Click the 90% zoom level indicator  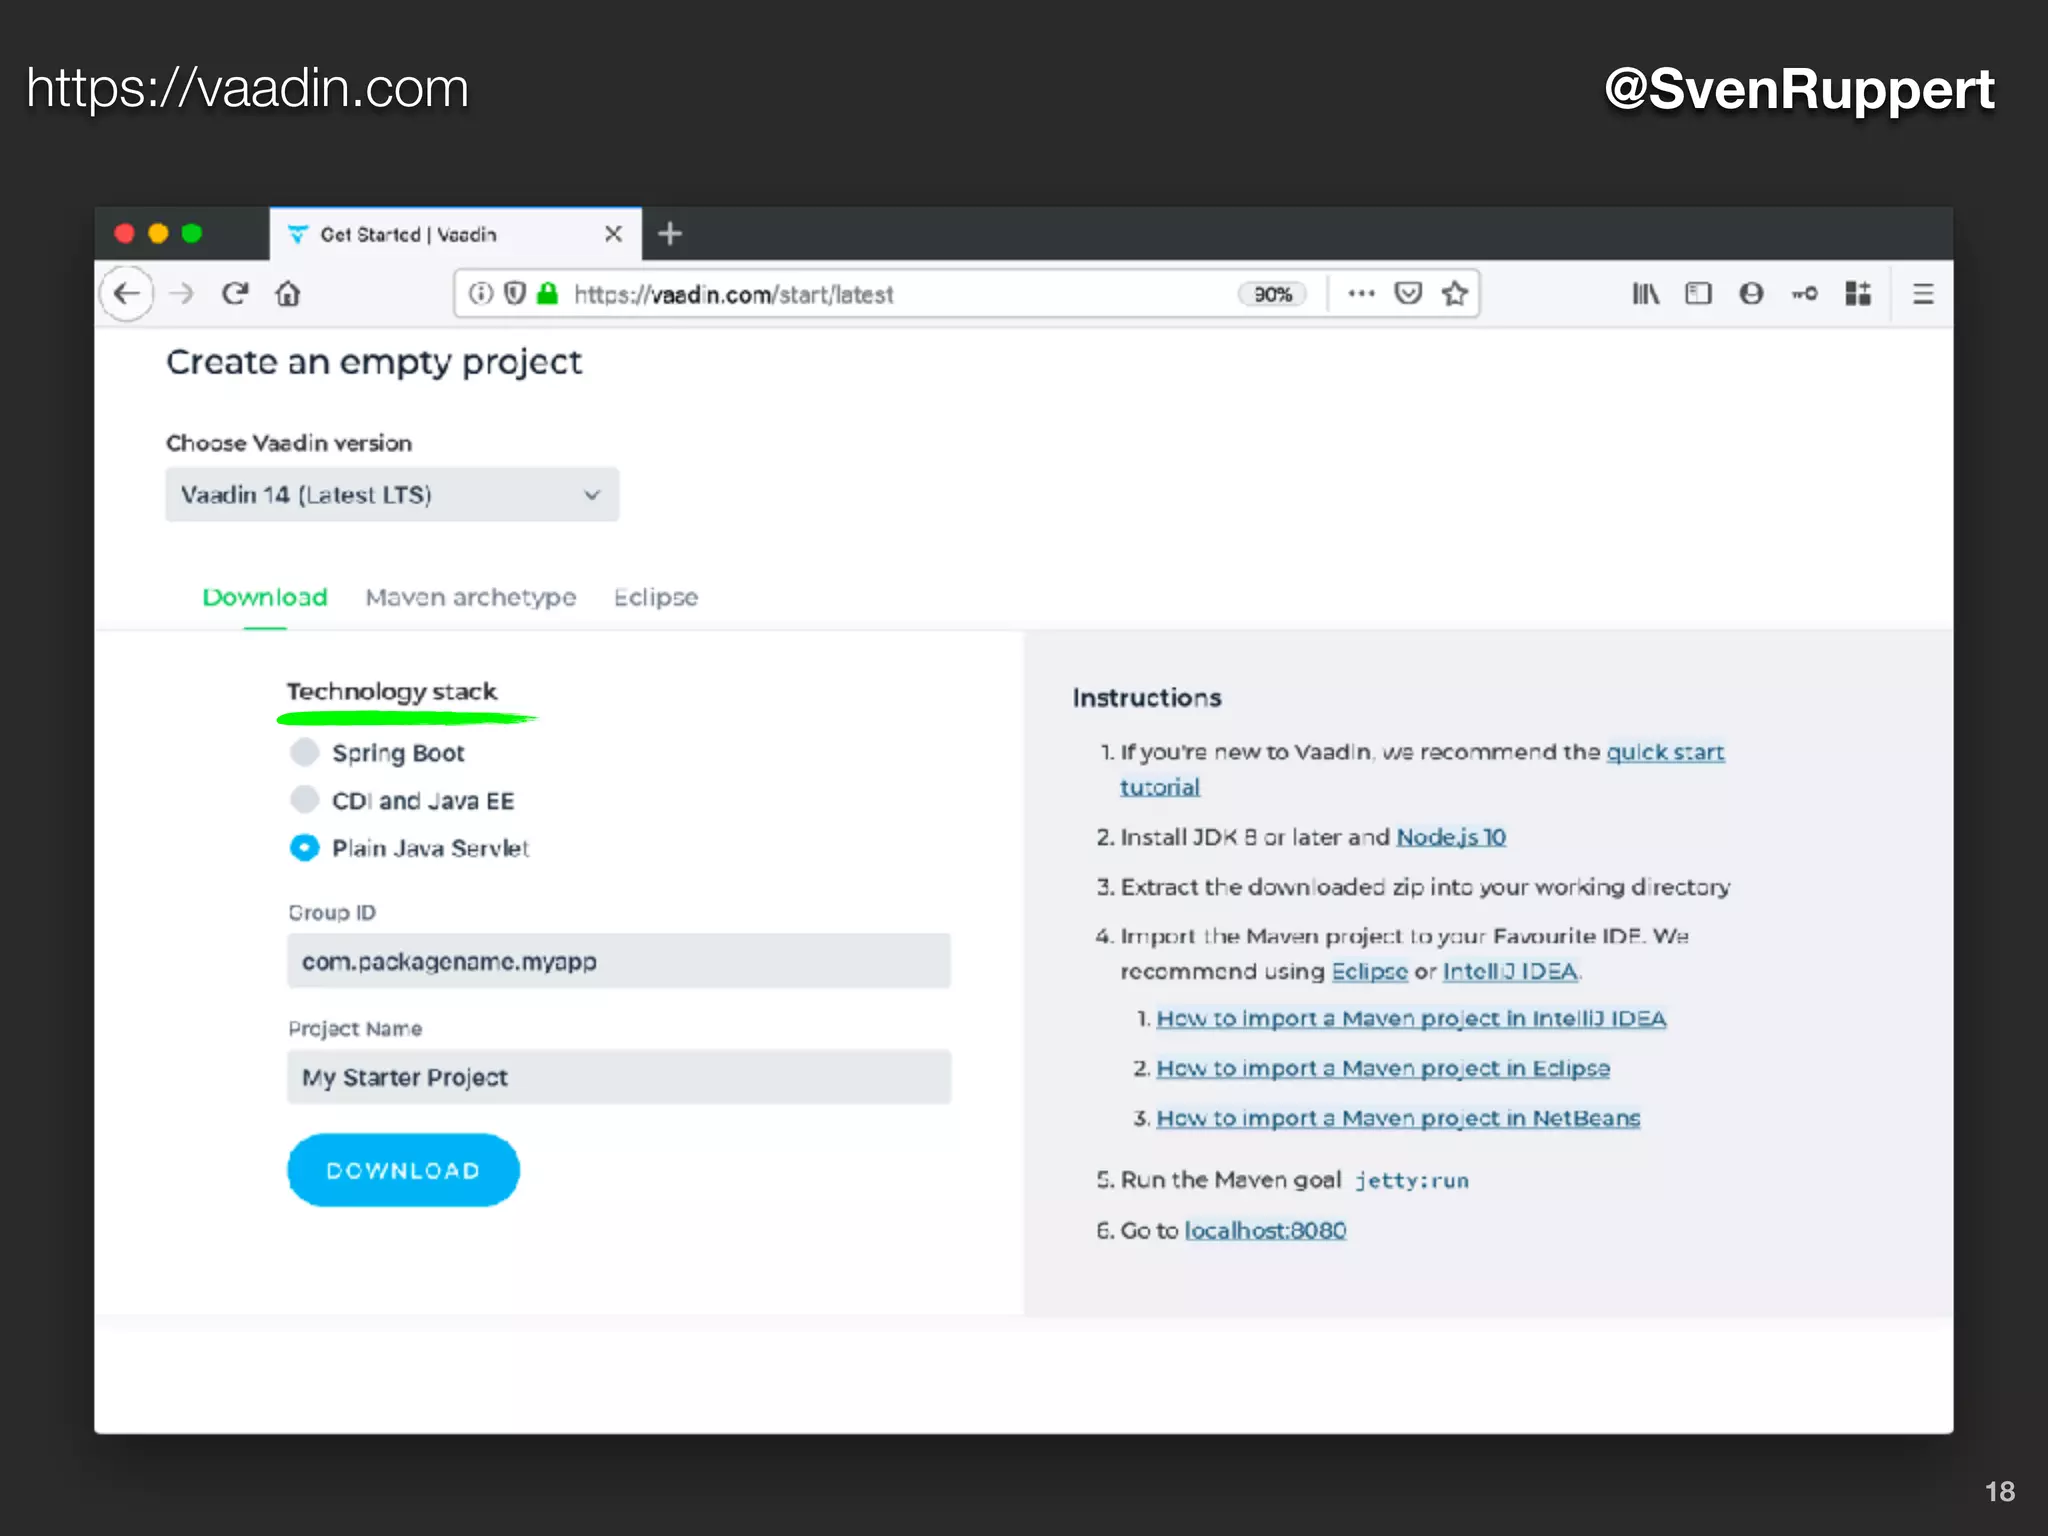point(1272,294)
